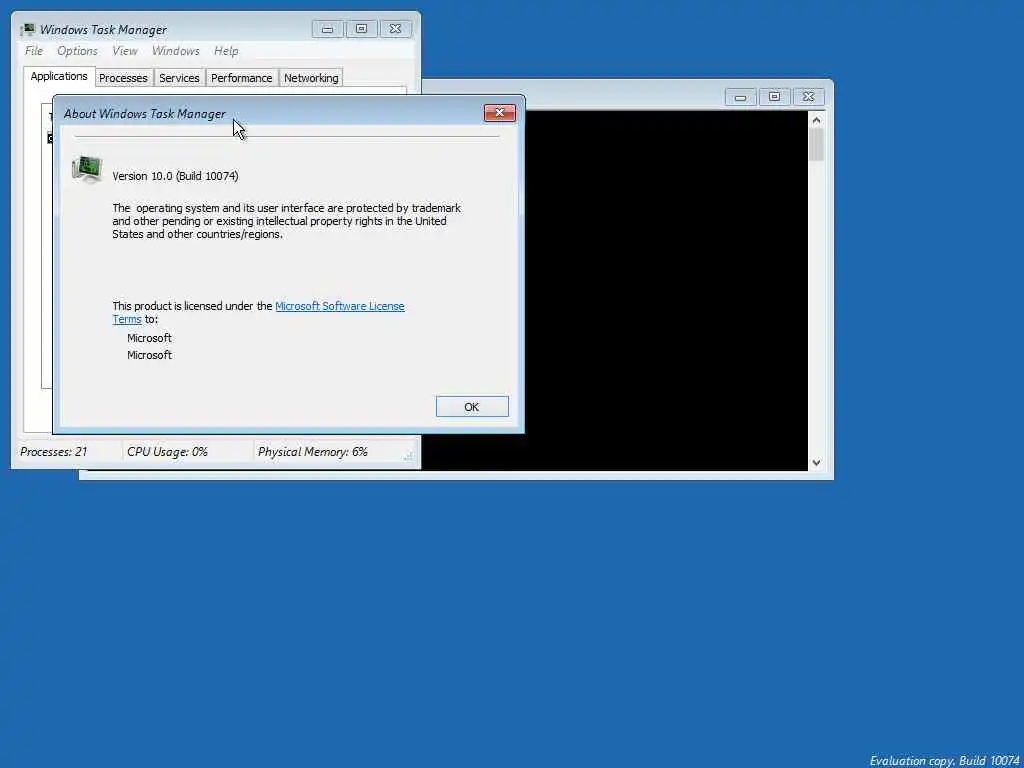
Task: Click console window scroll down arrow
Action: [816, 462]
